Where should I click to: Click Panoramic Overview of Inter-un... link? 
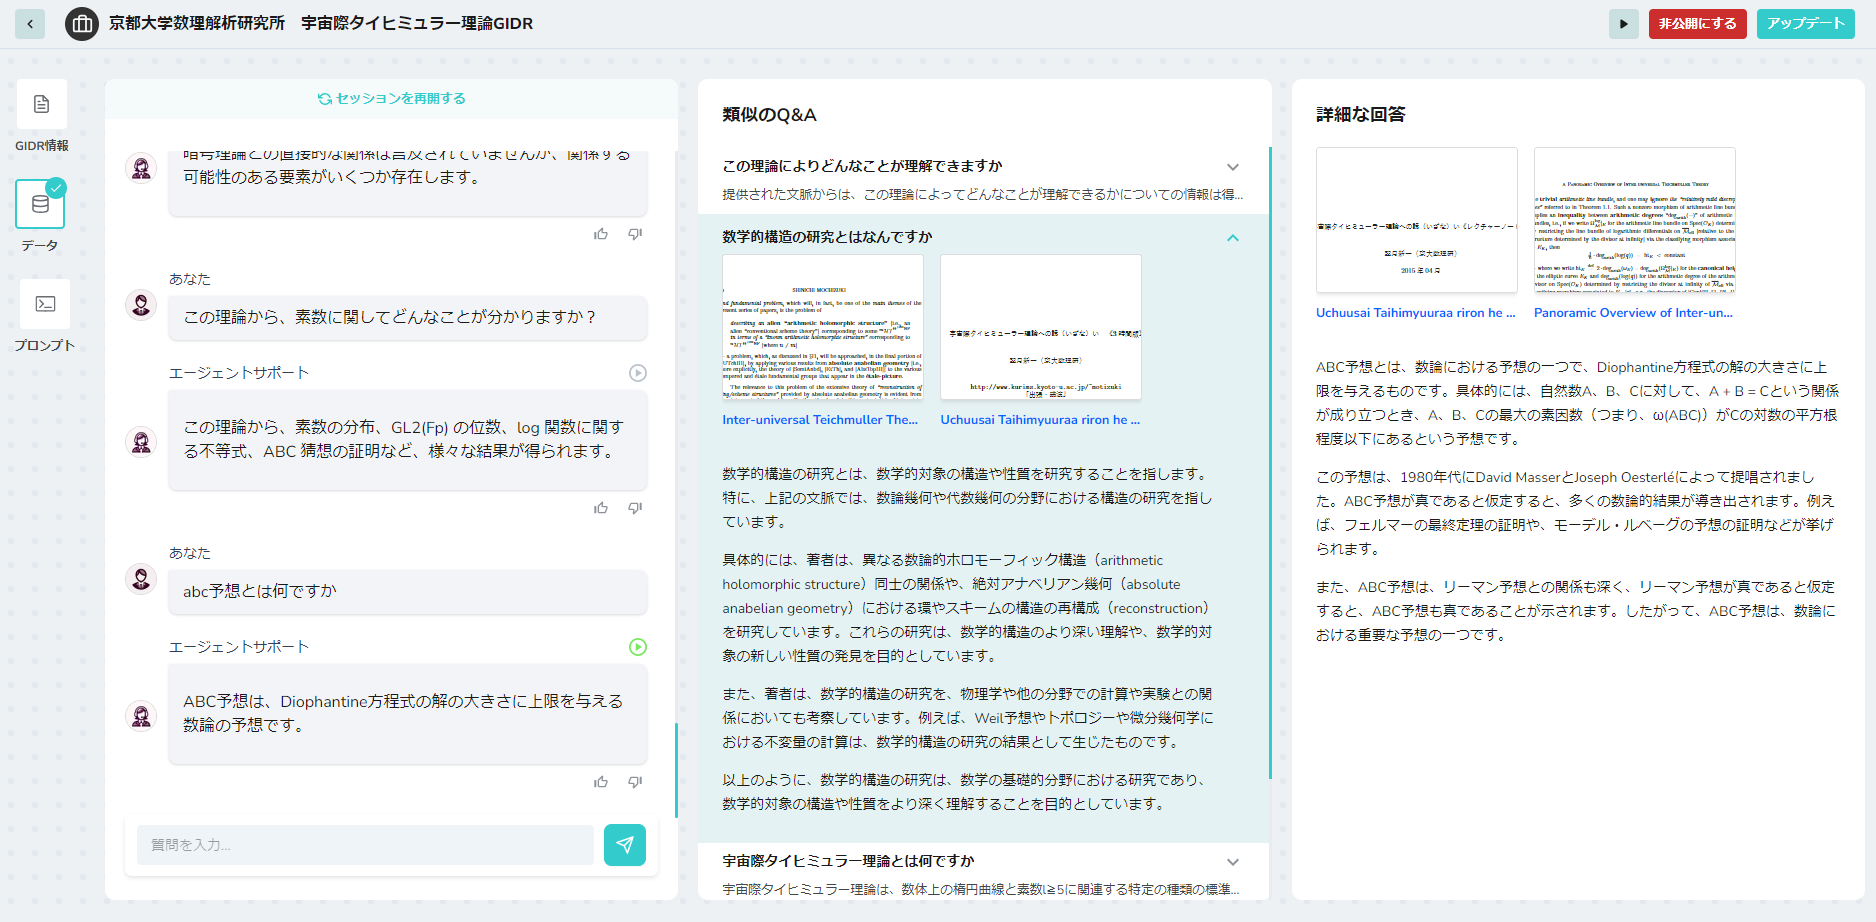coord(1634,313)
